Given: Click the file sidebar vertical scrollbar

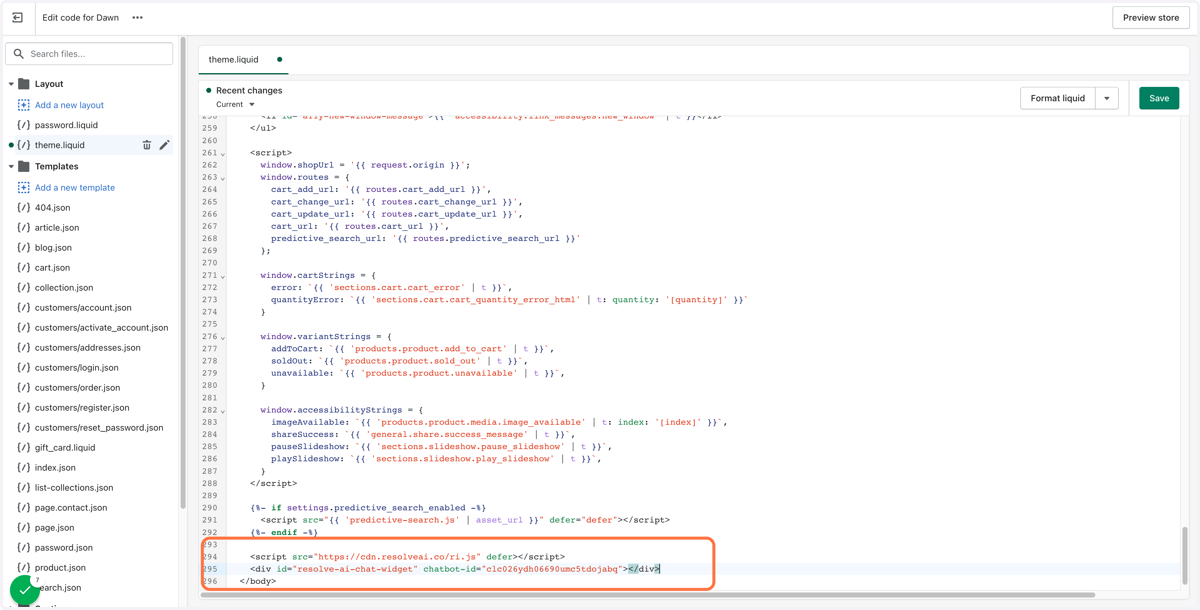Looking at the screenshot, I should [x=182, y=275].
